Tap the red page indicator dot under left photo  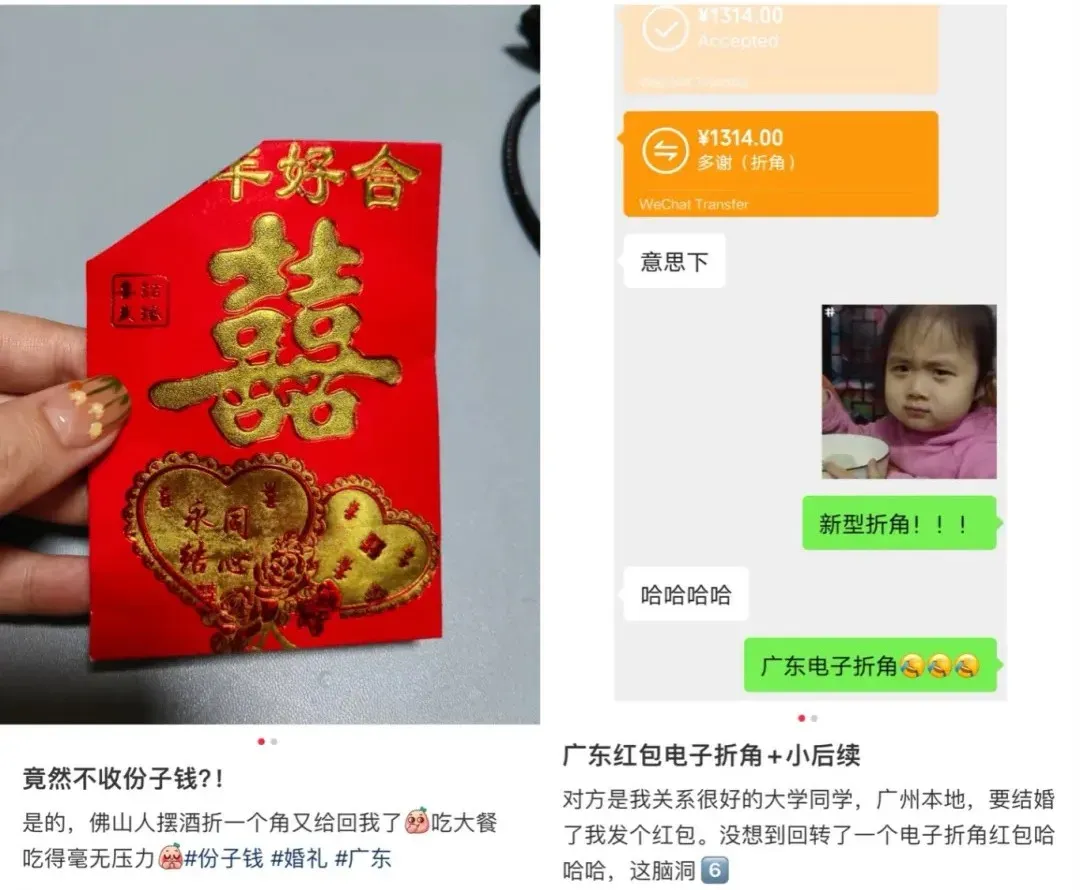(261, 742)
